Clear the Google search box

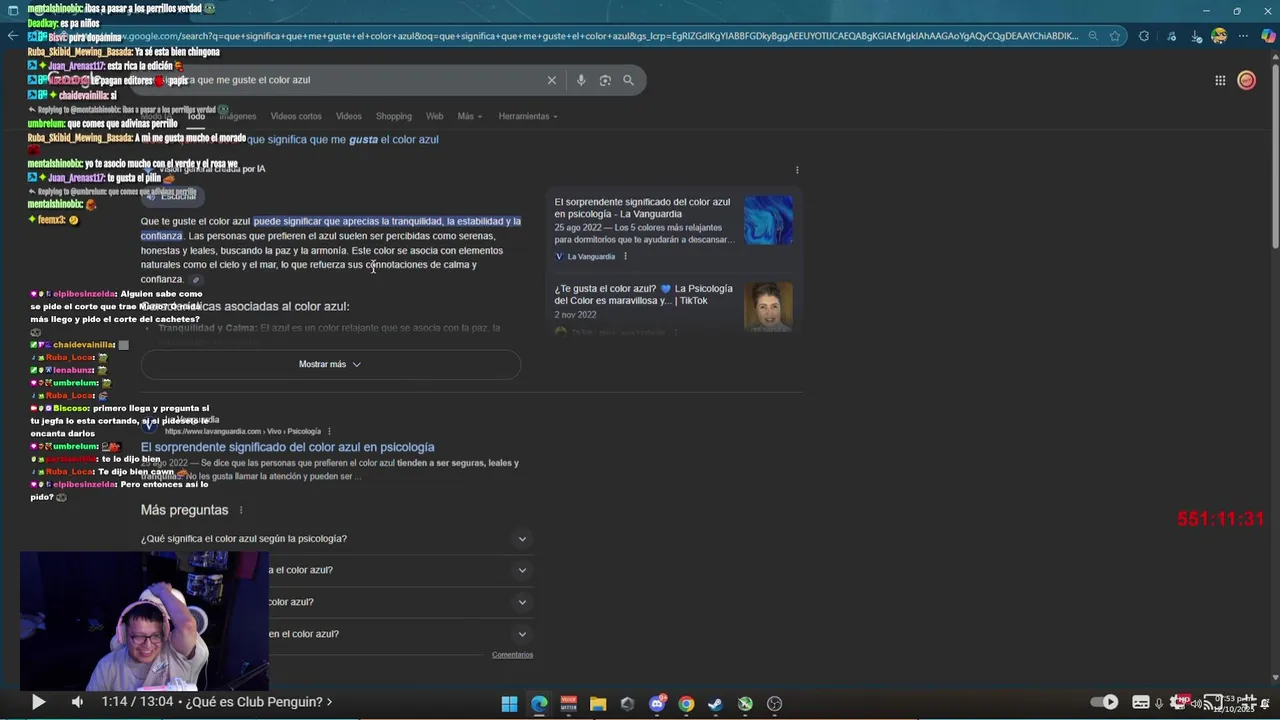pos(551,80)
